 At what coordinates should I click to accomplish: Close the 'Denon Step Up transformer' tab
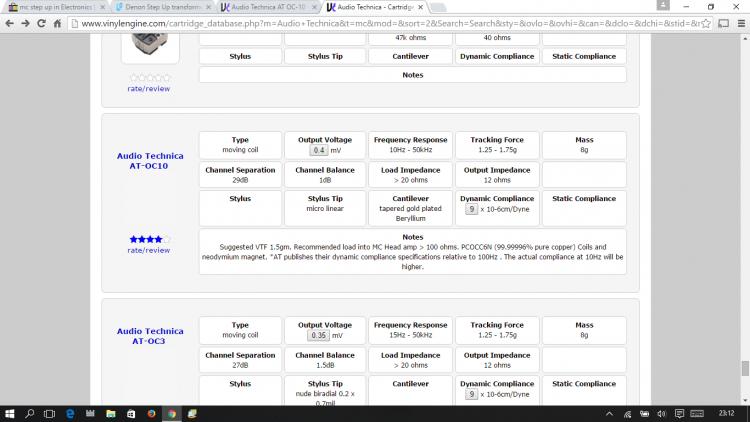tap(208, 7)
